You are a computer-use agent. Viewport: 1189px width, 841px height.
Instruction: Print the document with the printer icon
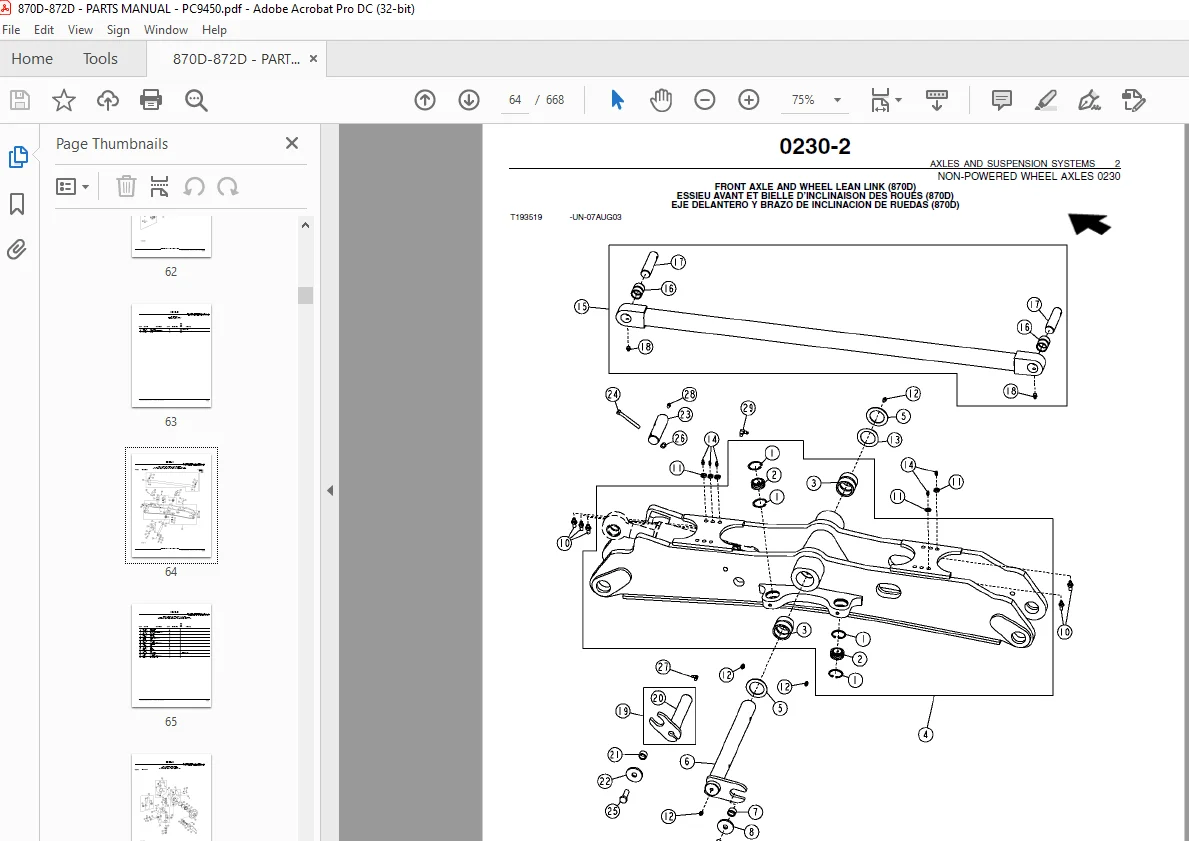coord(151,100)
